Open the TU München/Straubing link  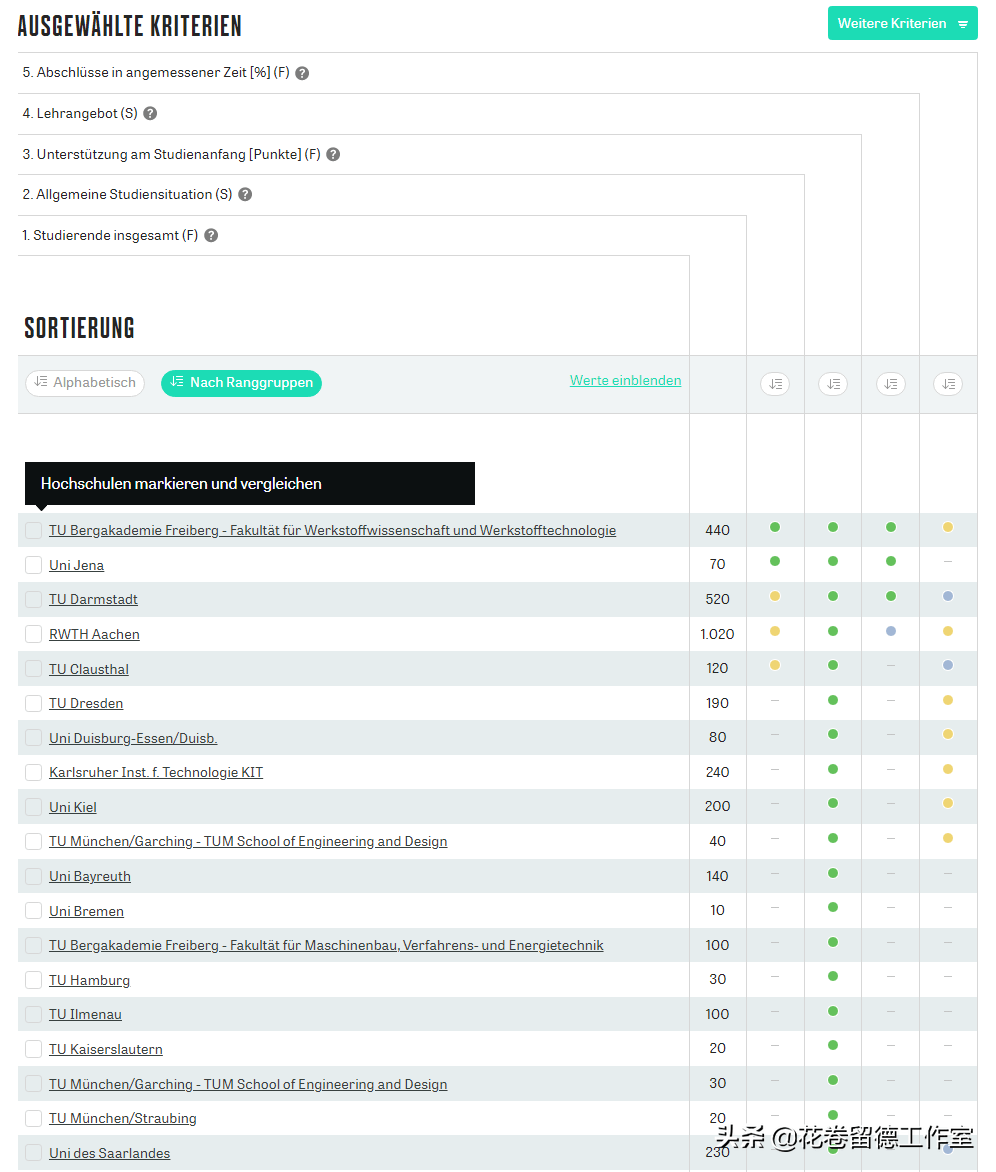[123, 1118]
